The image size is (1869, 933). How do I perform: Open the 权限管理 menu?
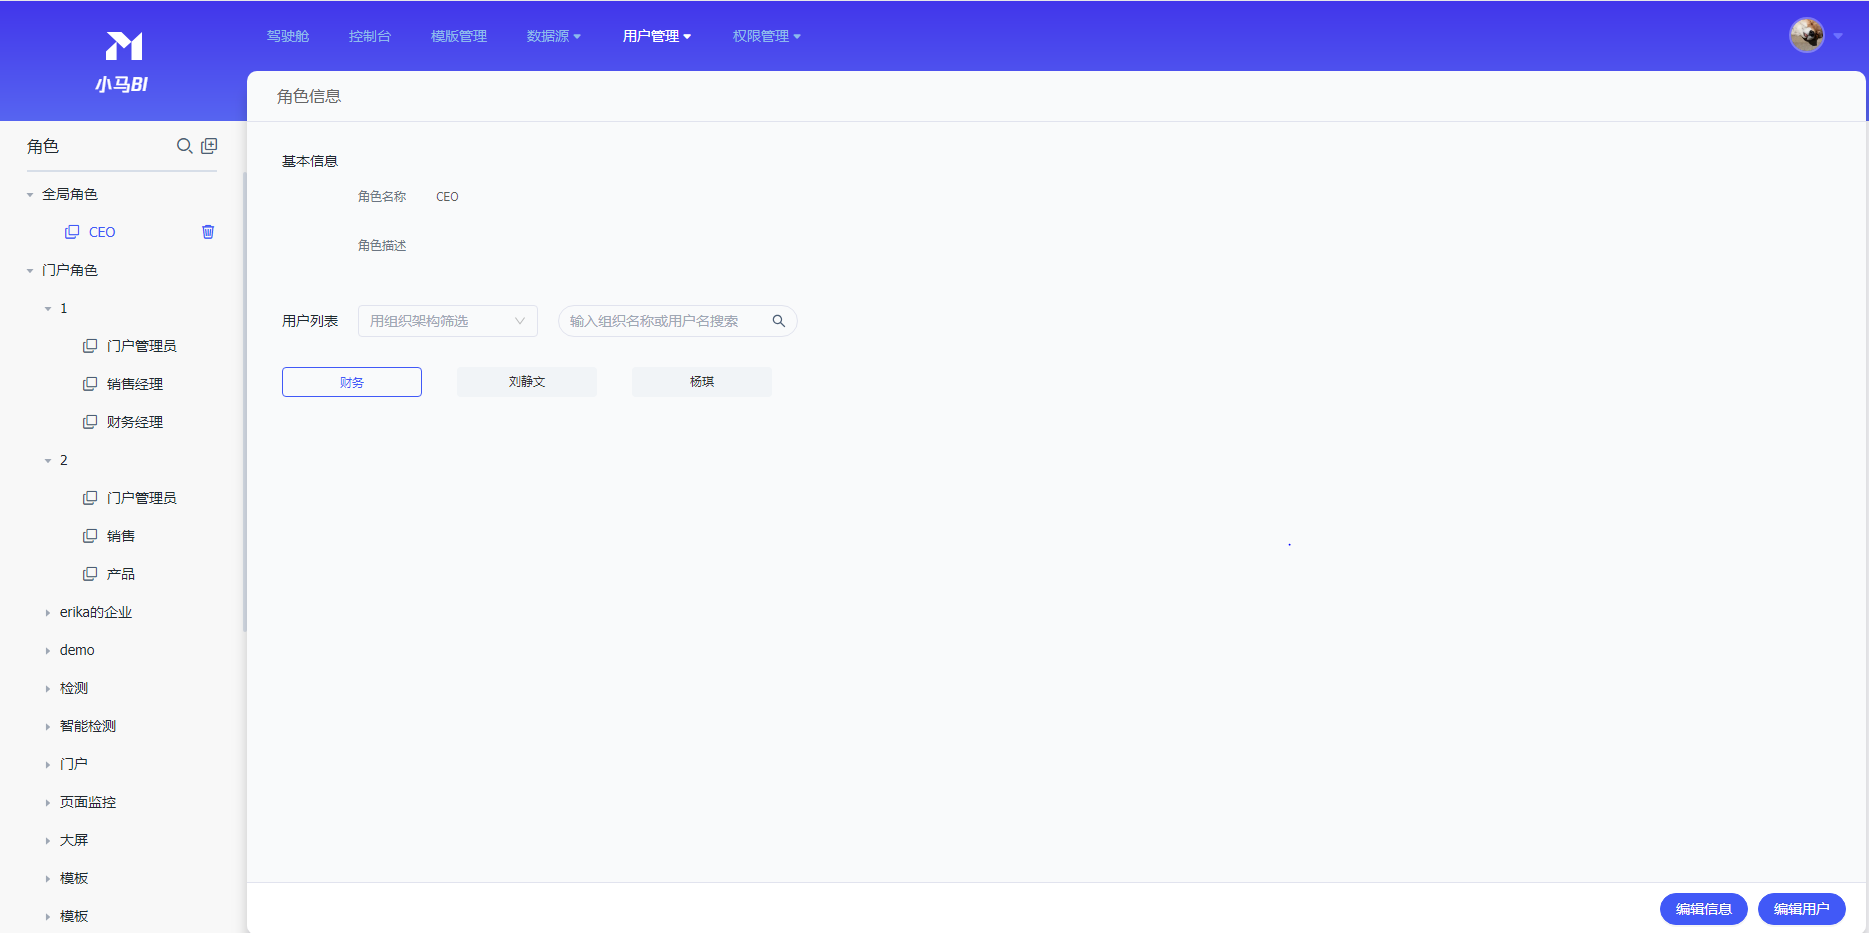pyautogui.click(x=766, y=36)
